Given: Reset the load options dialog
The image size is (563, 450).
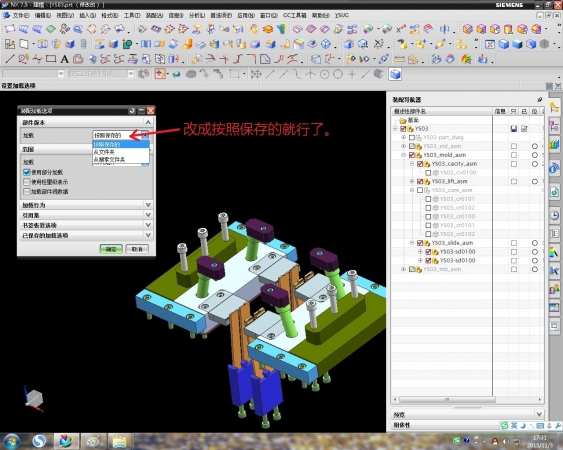Looking at the screenshot, I should (x=132, y=110).
